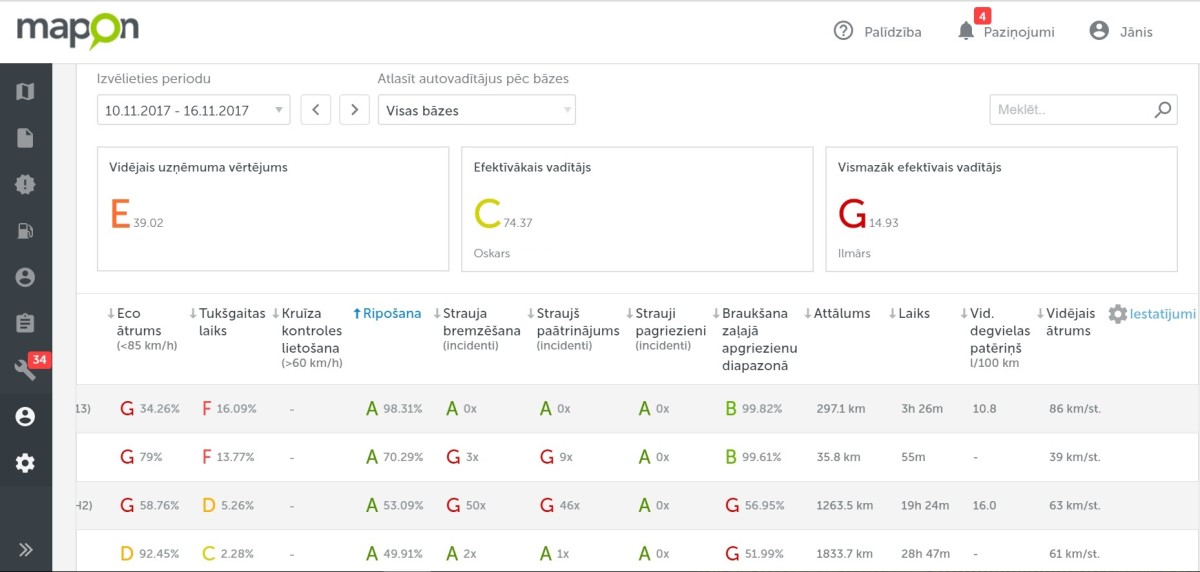Screen dimensions: 1200x572
Task: Open the wrench maintenance icon with 34 badge
Action: (x=27, y=370)
